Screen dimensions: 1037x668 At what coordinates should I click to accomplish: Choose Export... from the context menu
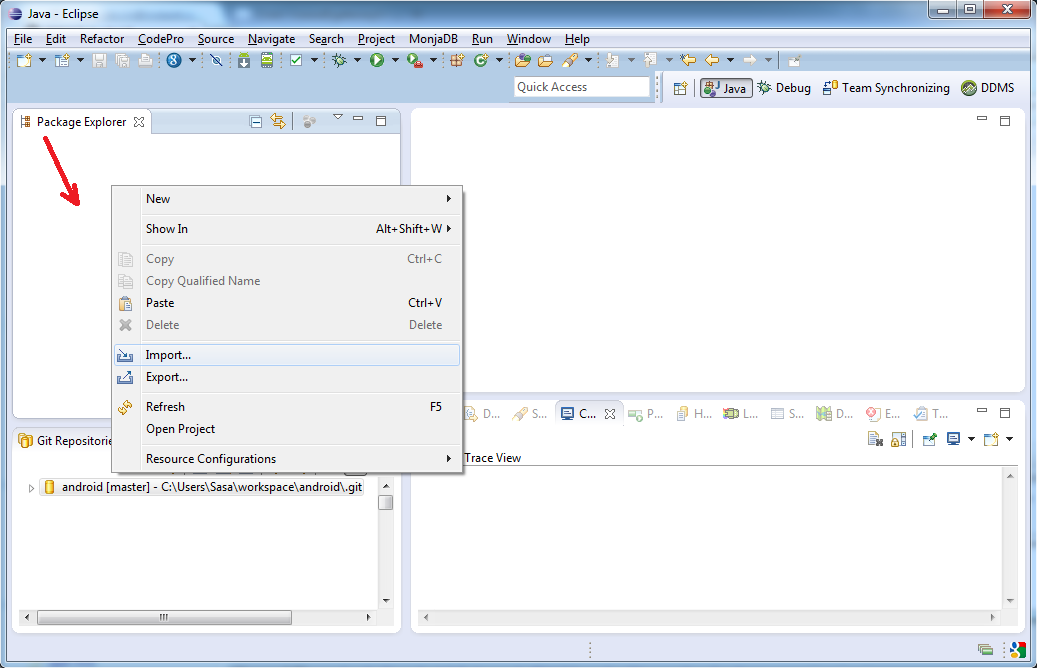click(x=287, y=377)
